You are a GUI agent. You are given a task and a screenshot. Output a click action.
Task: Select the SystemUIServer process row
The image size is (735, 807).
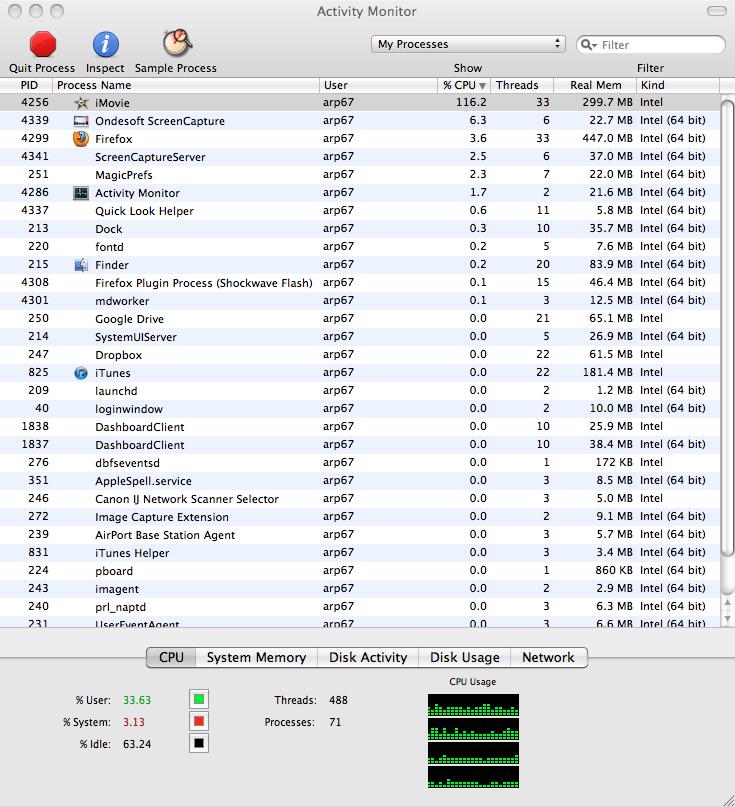pos(360,337)
